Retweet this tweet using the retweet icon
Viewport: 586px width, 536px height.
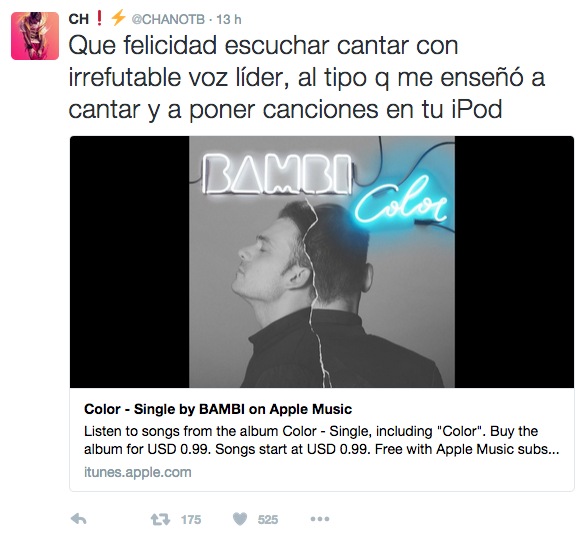(160, 519)
